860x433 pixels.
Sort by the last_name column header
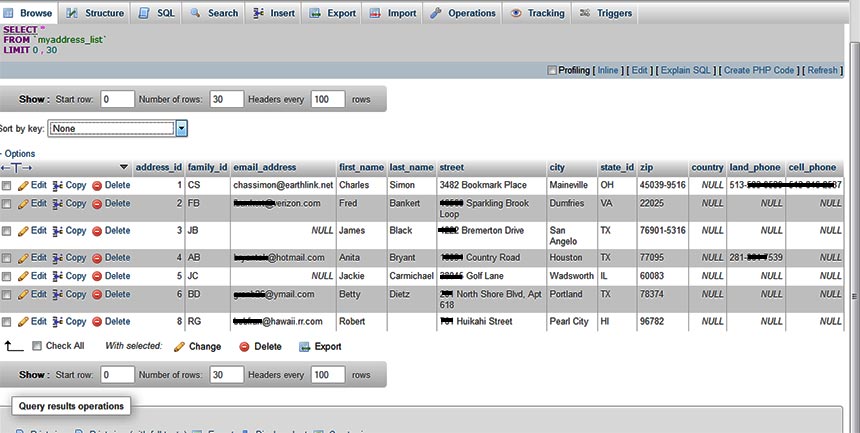[x=411, y=167]
